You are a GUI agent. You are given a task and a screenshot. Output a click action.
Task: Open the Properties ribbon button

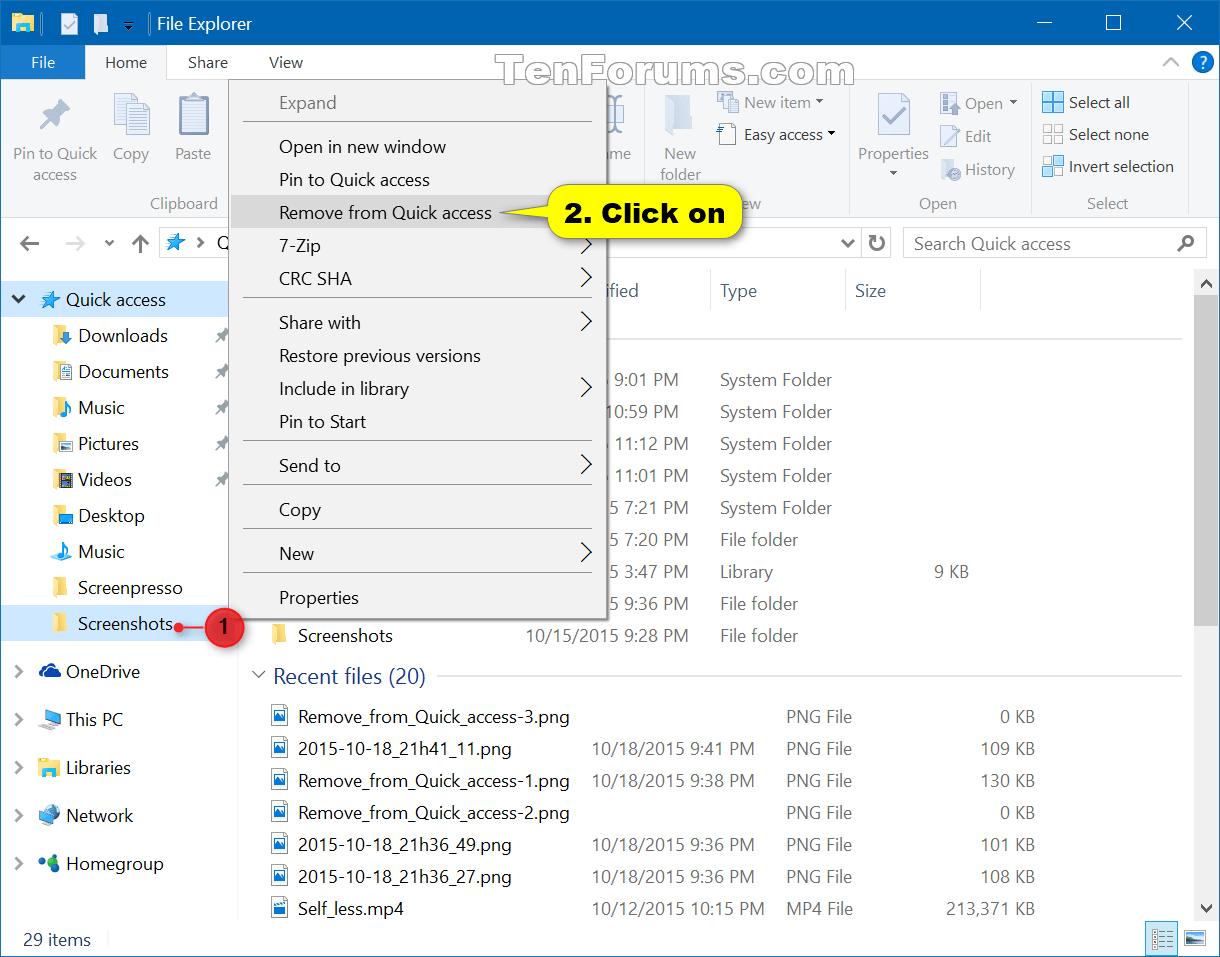(x=893, y=137)
